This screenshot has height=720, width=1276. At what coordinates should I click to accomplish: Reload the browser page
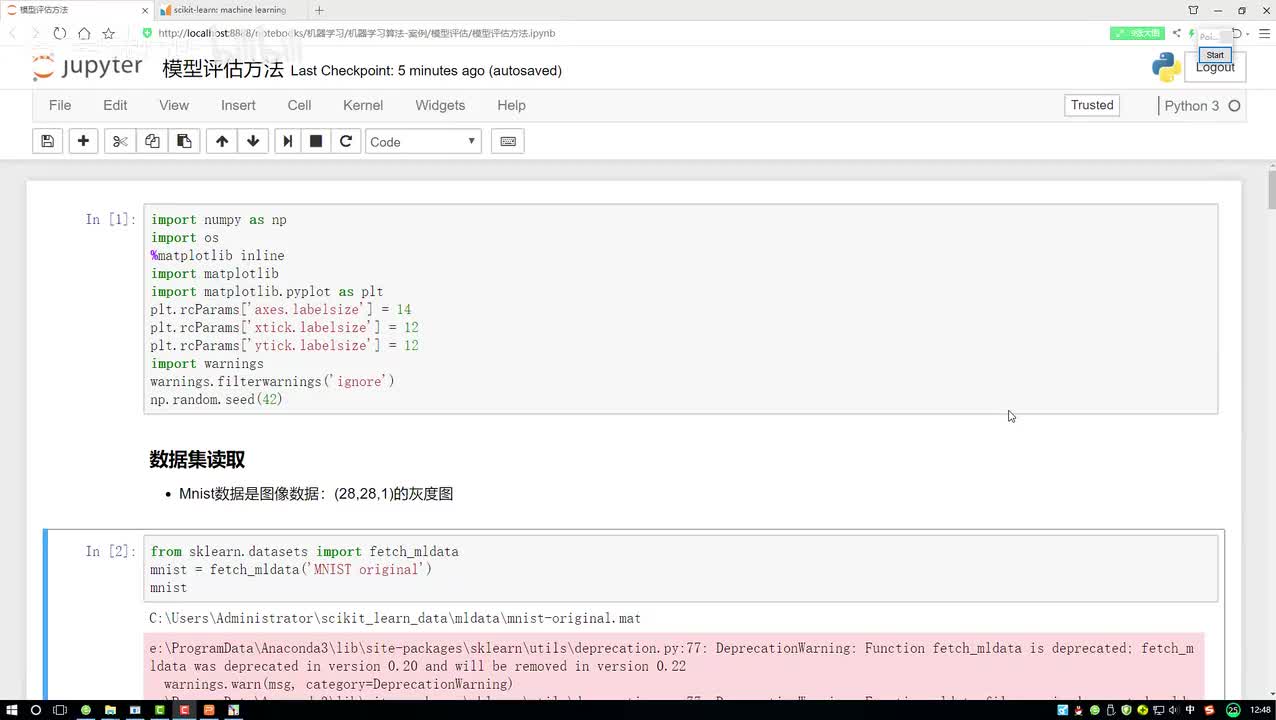[60, 33]
